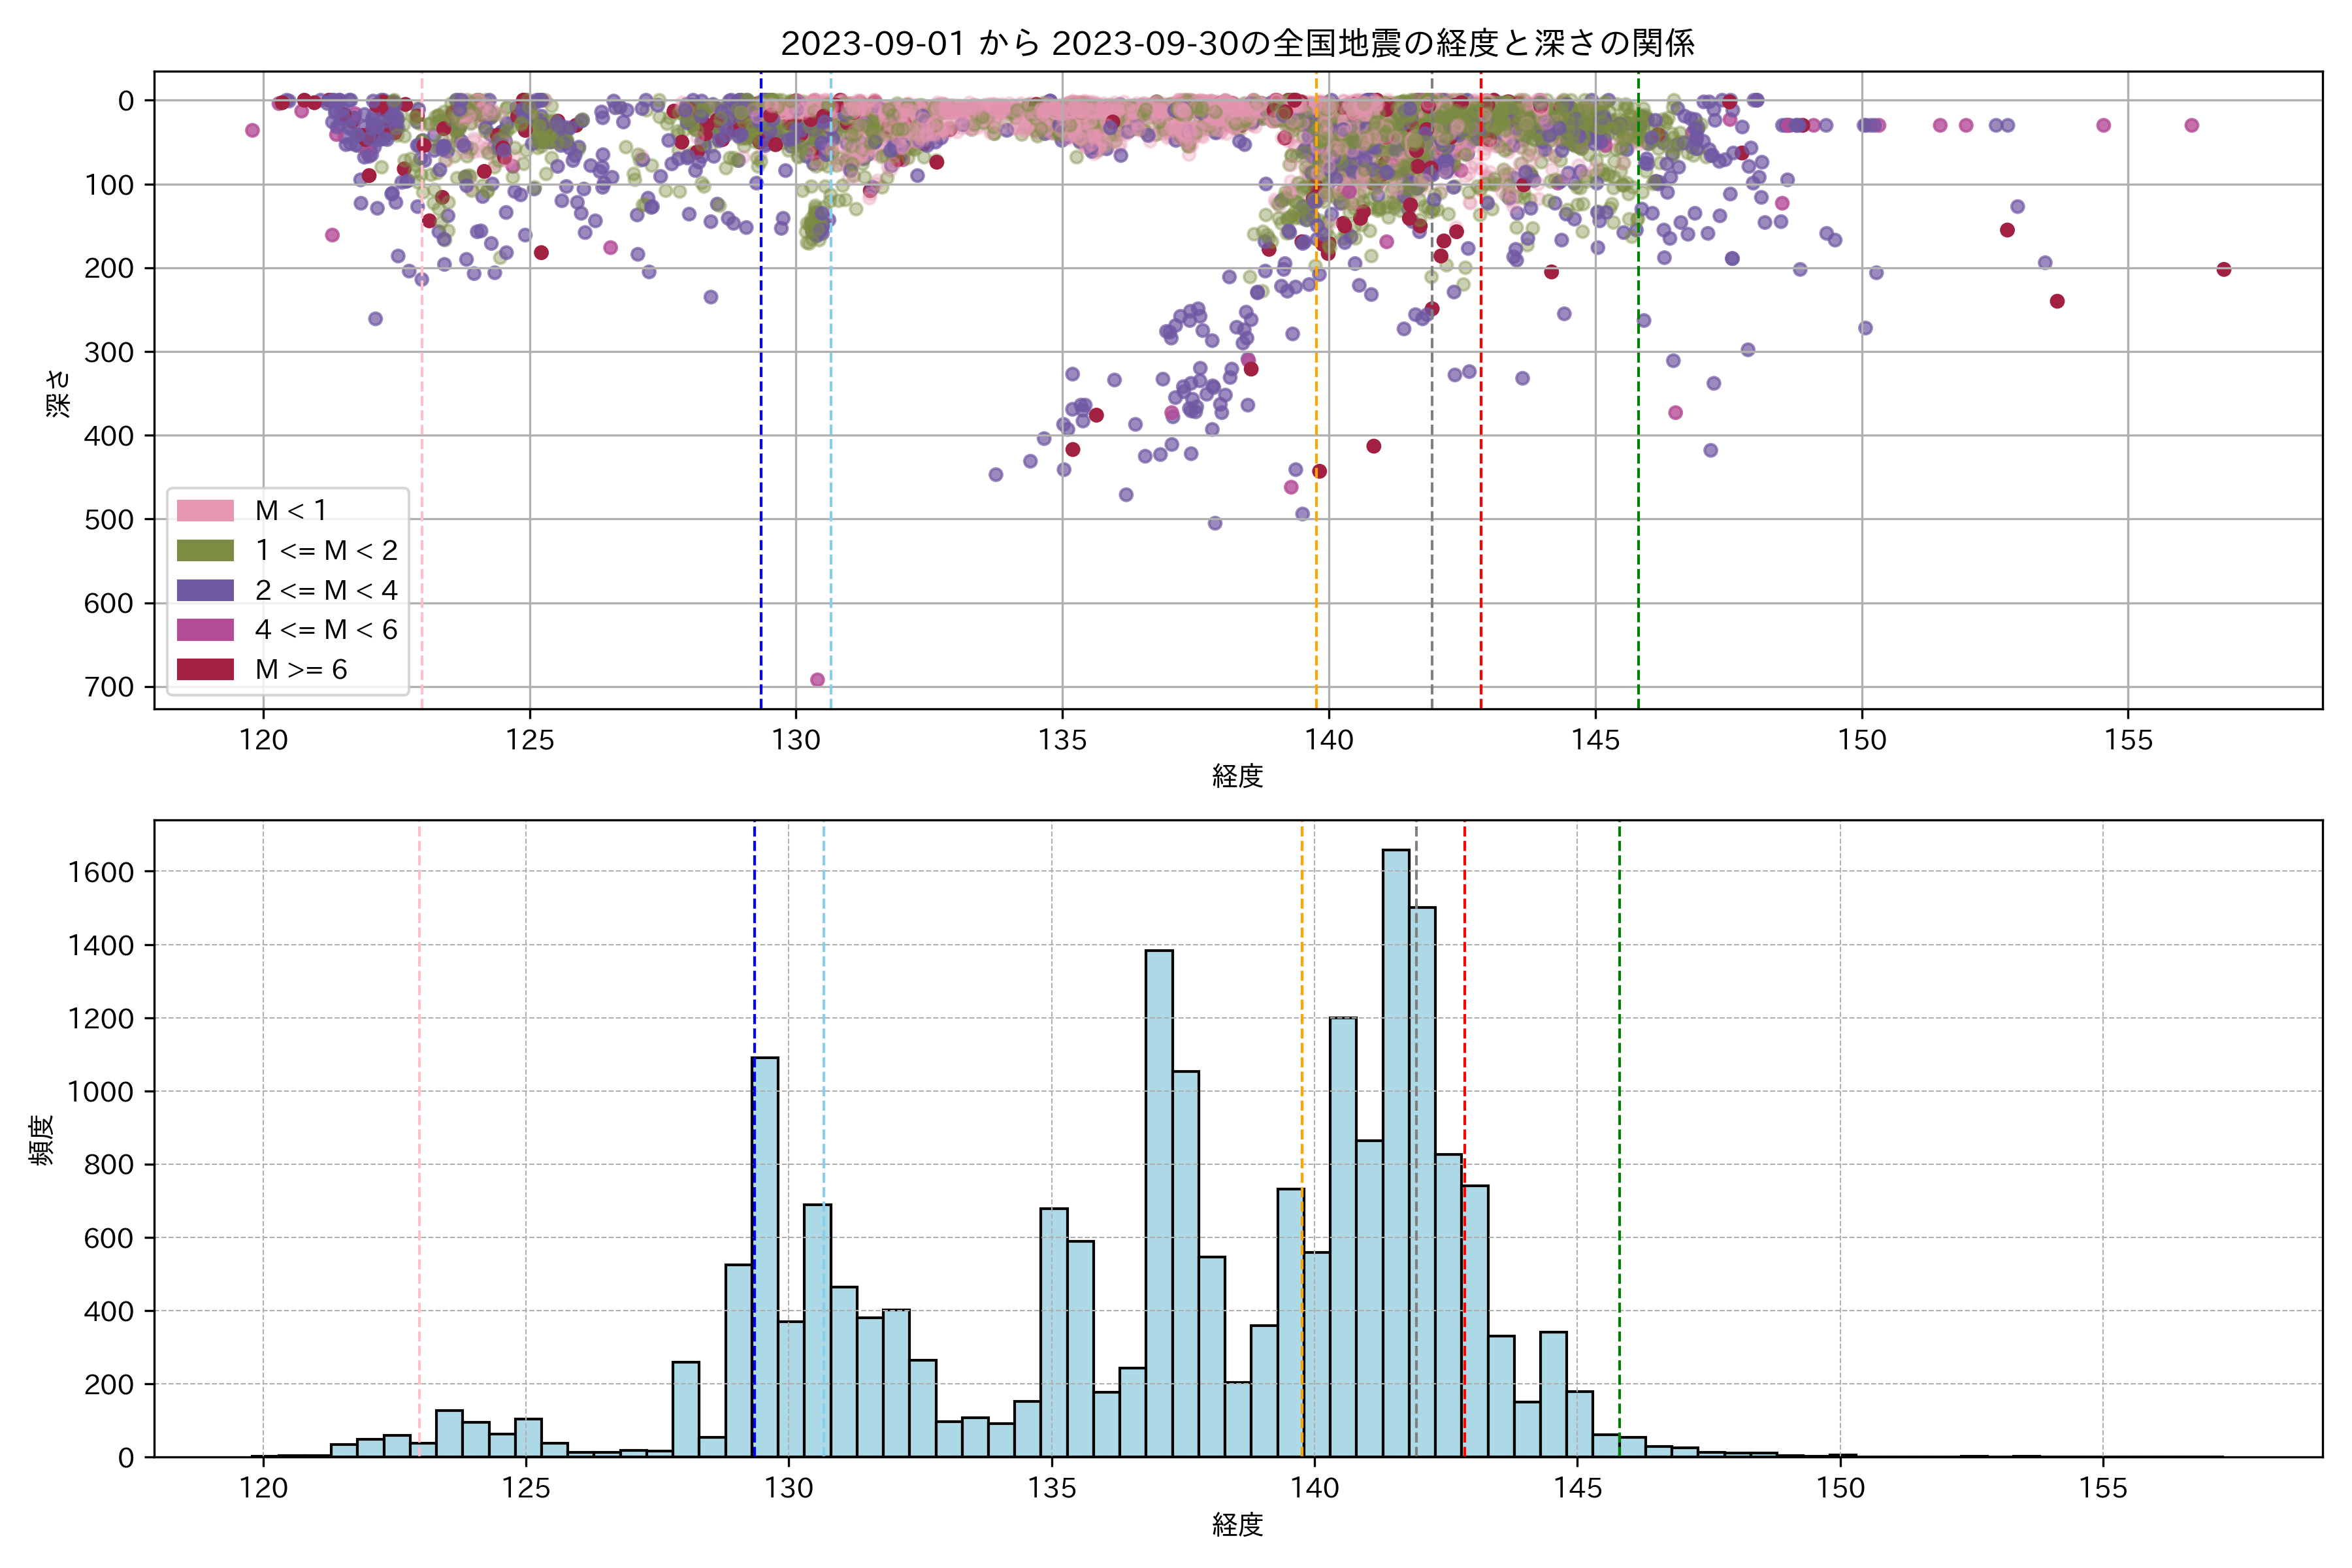The width and height of the screenshot is (2352, 1568).
Task: Click the green 1 <= M < 2 swatch
Action: click(205, 551)
